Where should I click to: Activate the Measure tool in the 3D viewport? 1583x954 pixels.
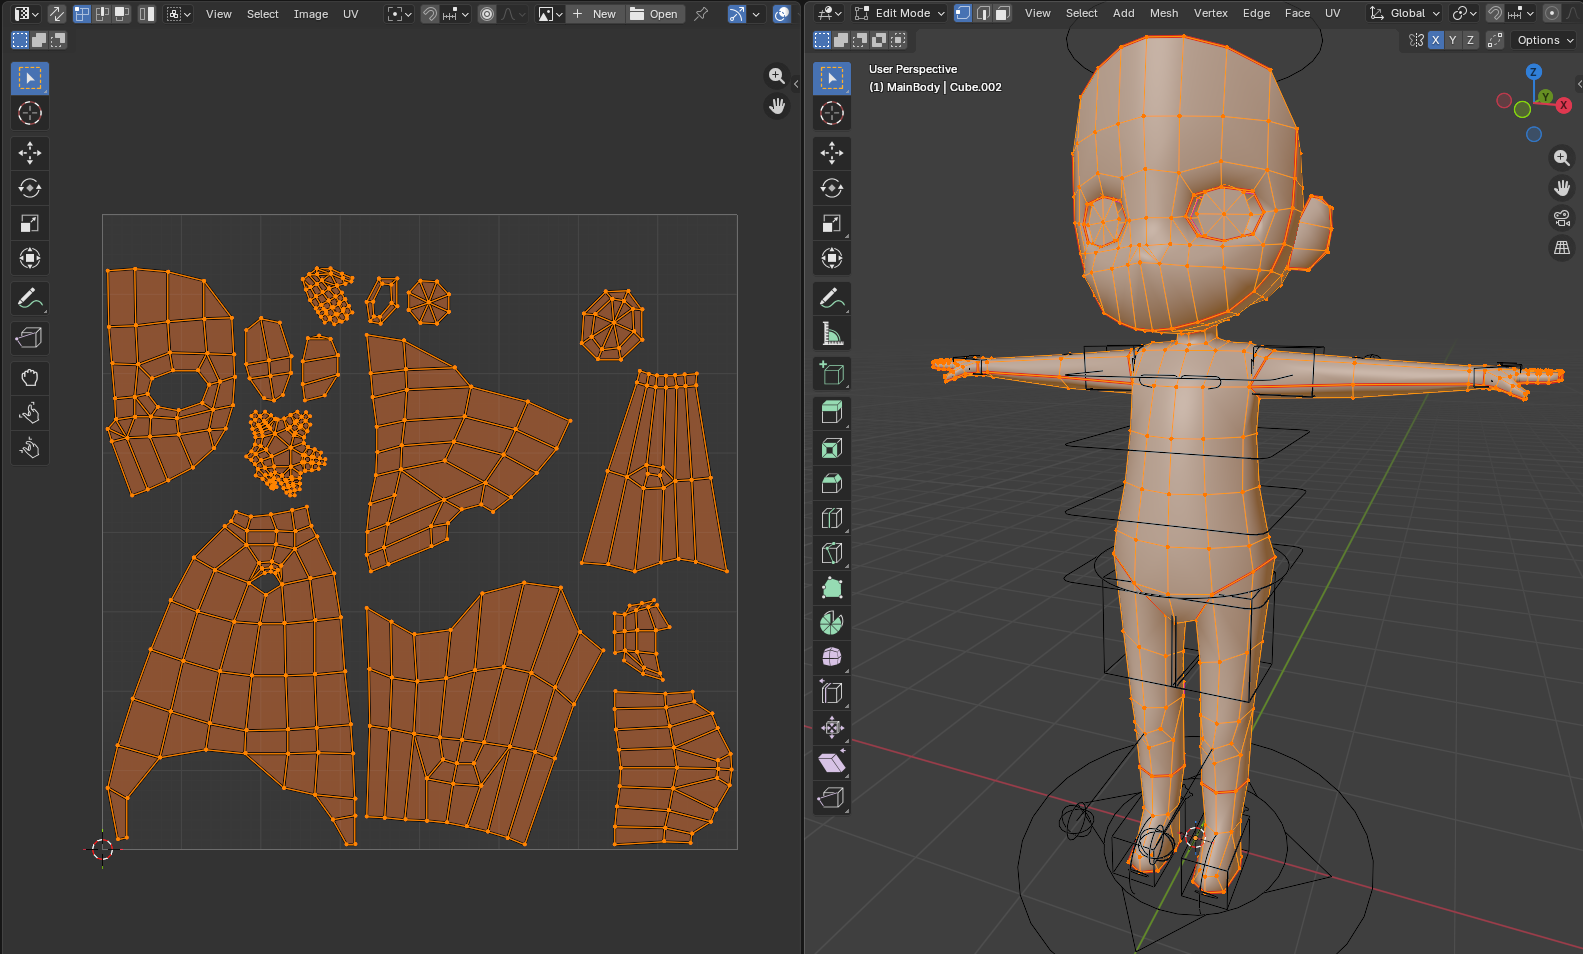coord(831,333)
